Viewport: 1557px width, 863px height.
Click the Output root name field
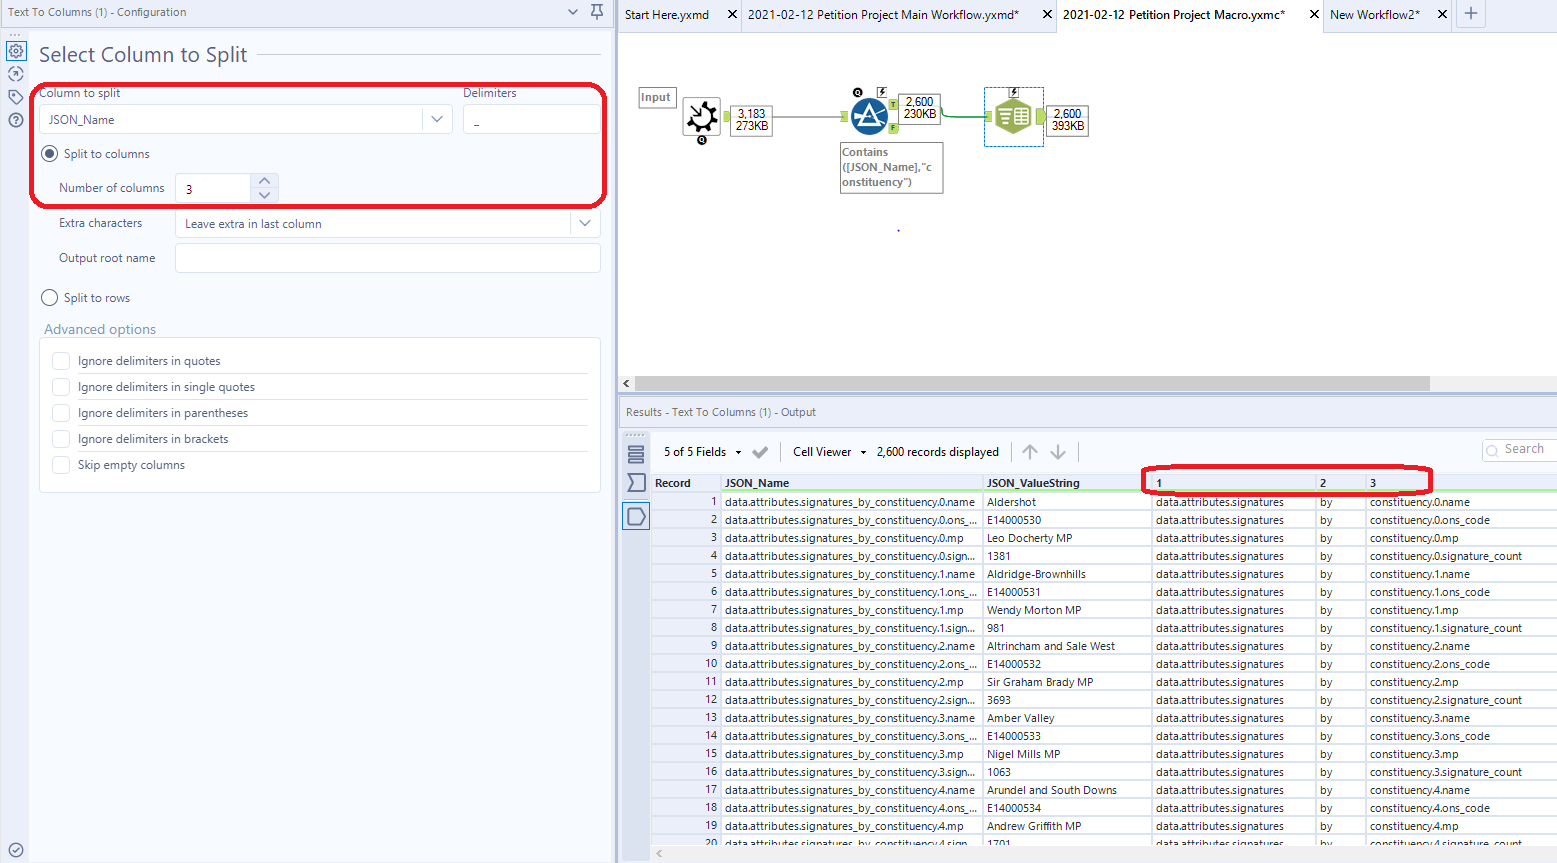(388, 258)
